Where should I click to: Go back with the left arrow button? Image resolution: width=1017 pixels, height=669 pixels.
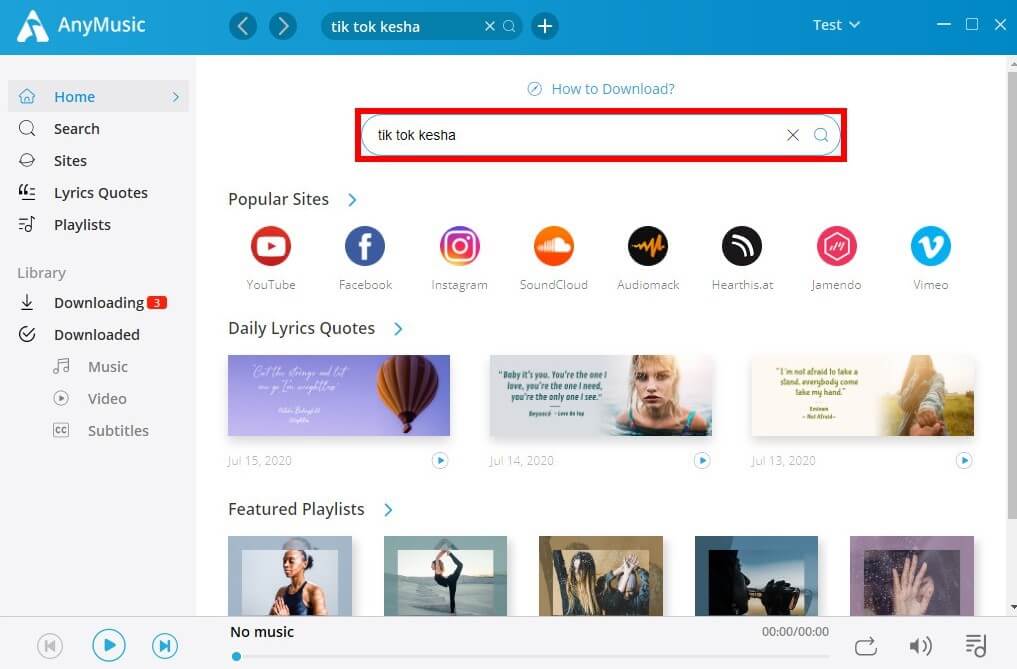coord(243,27)
